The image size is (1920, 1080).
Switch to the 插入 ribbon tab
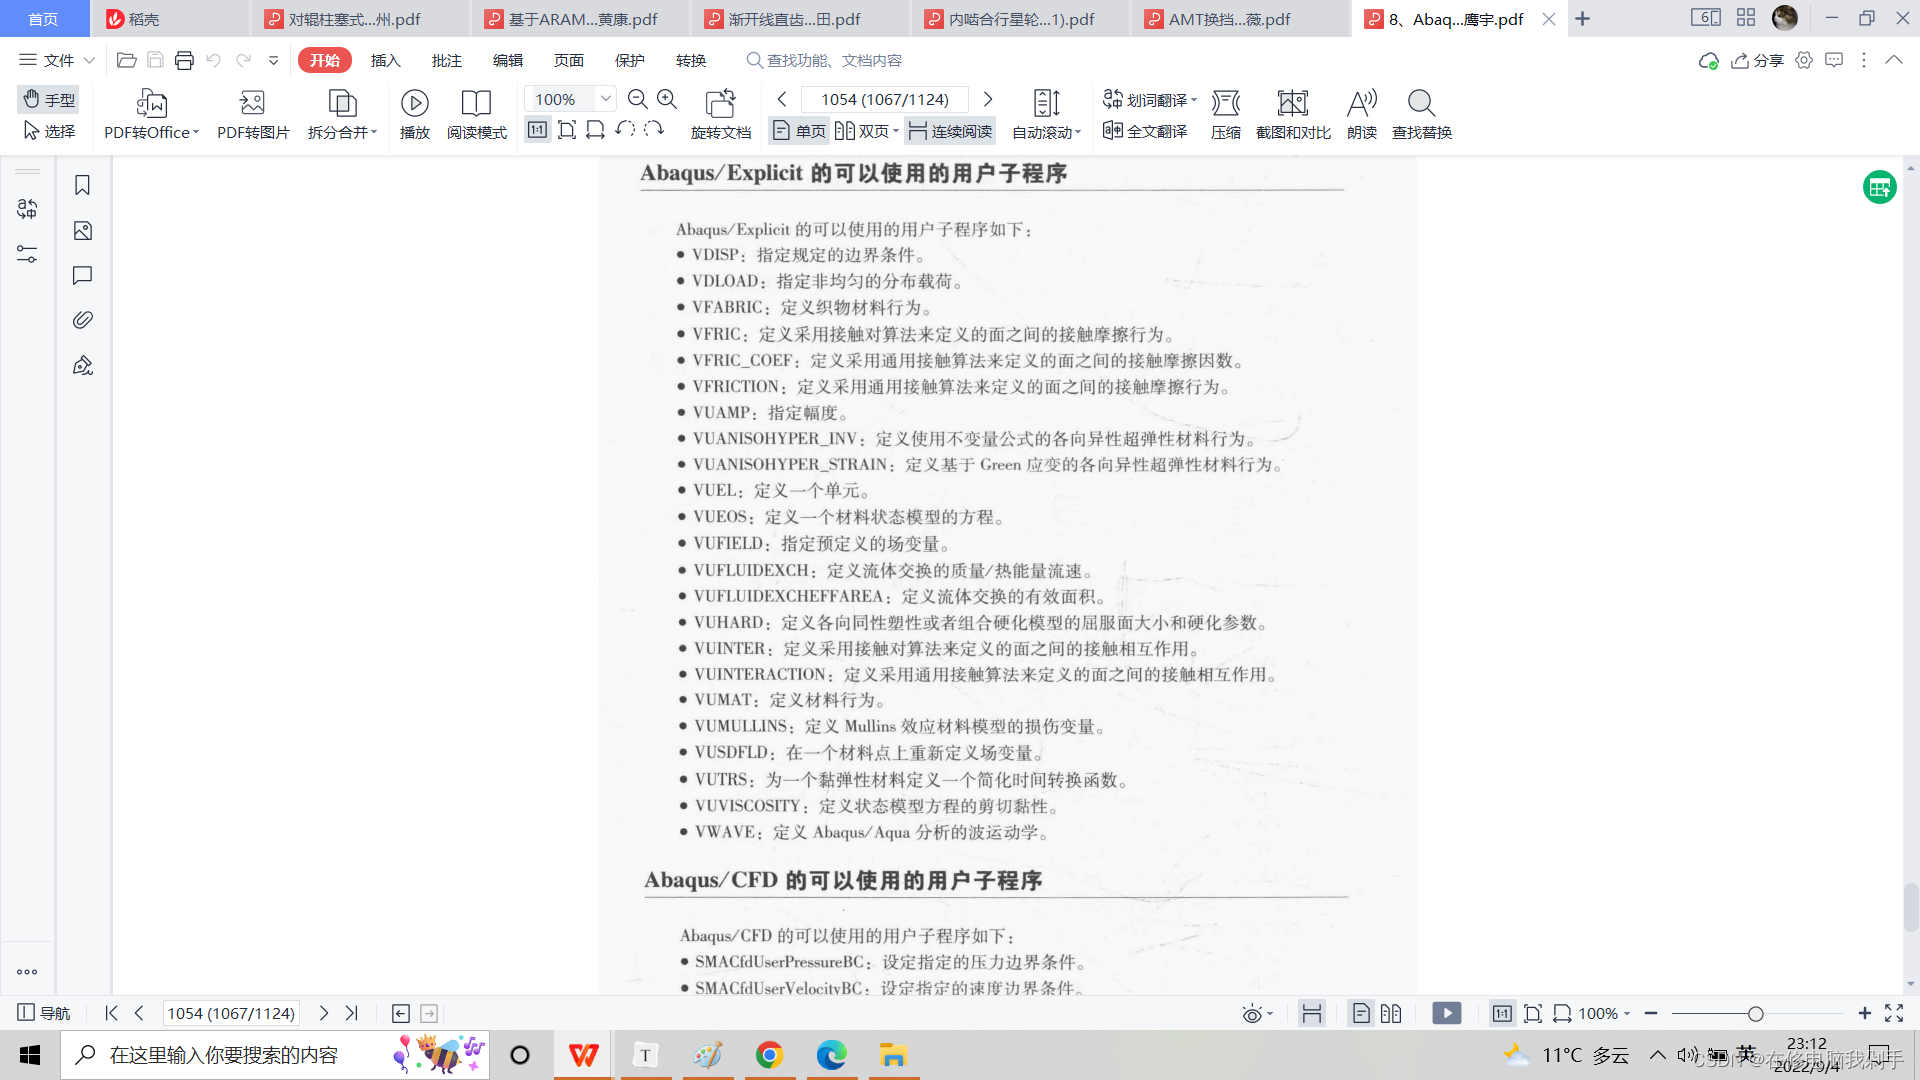(x=385, y=60)
